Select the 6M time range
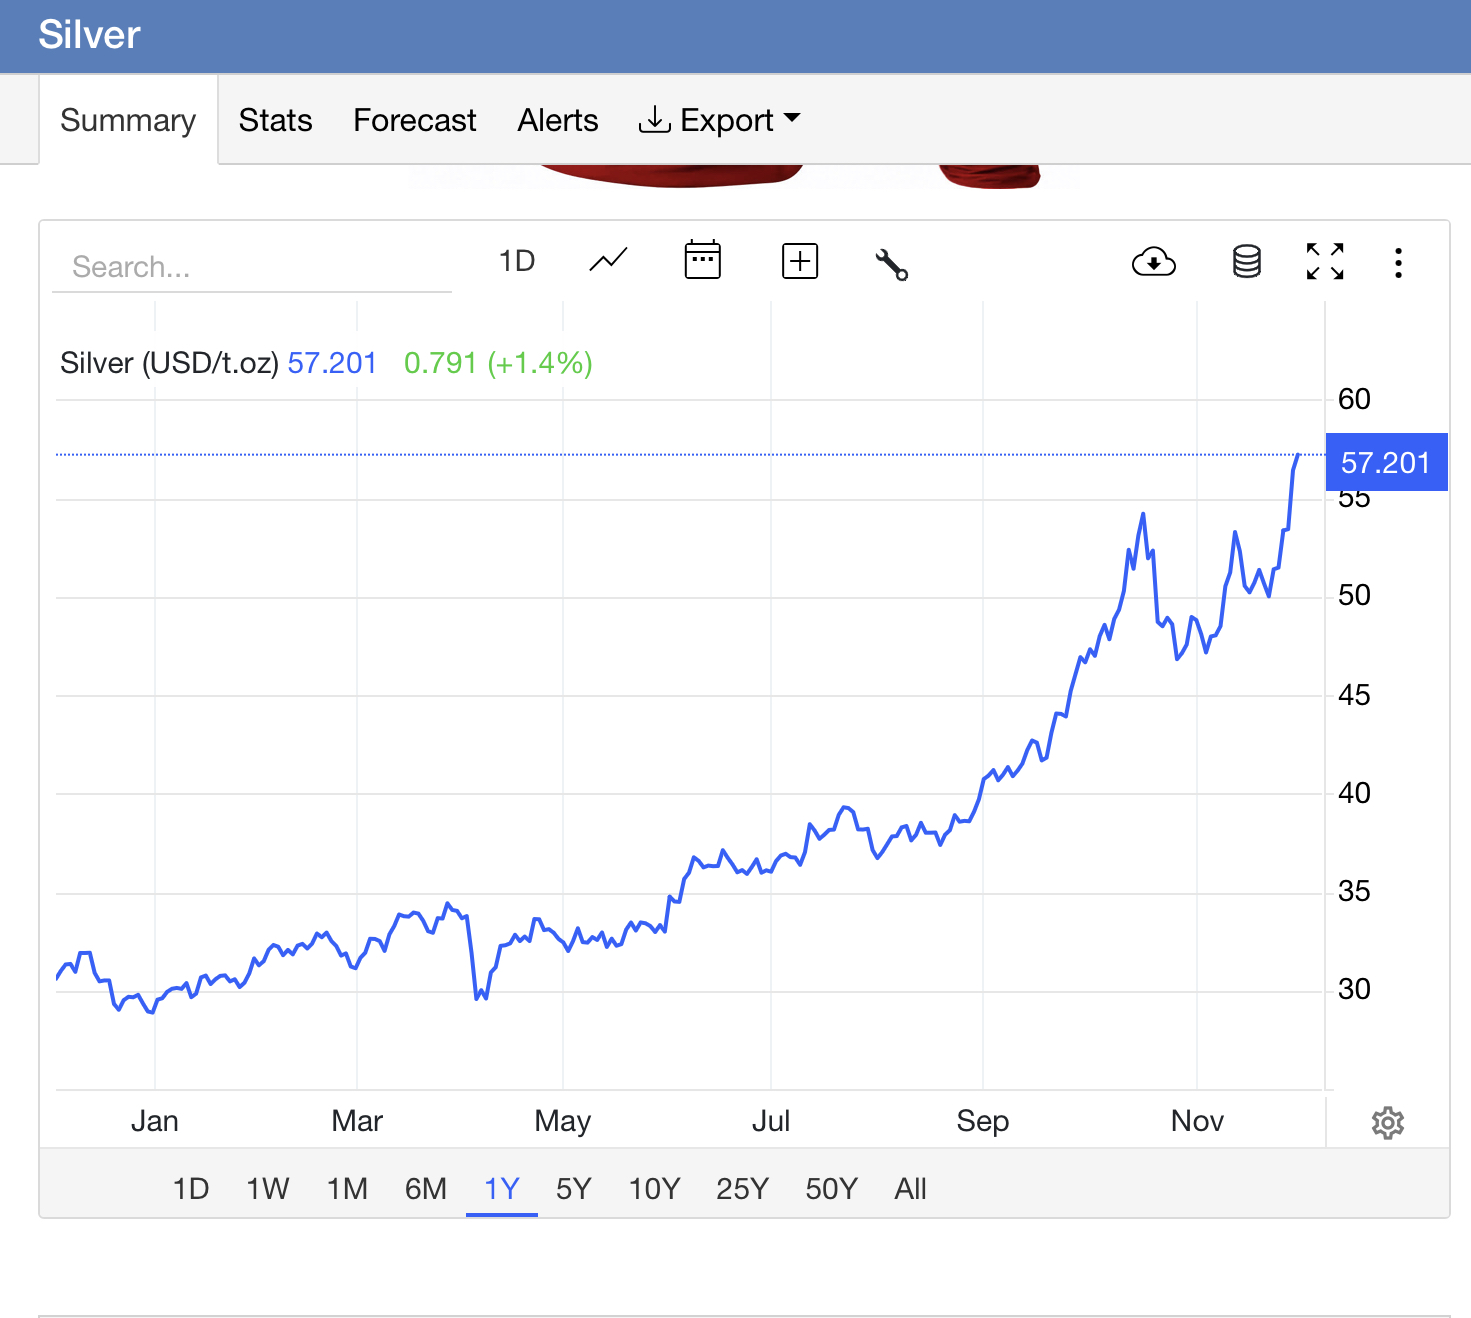Screen dimensions: 1471x1318 pos(425,1188)
